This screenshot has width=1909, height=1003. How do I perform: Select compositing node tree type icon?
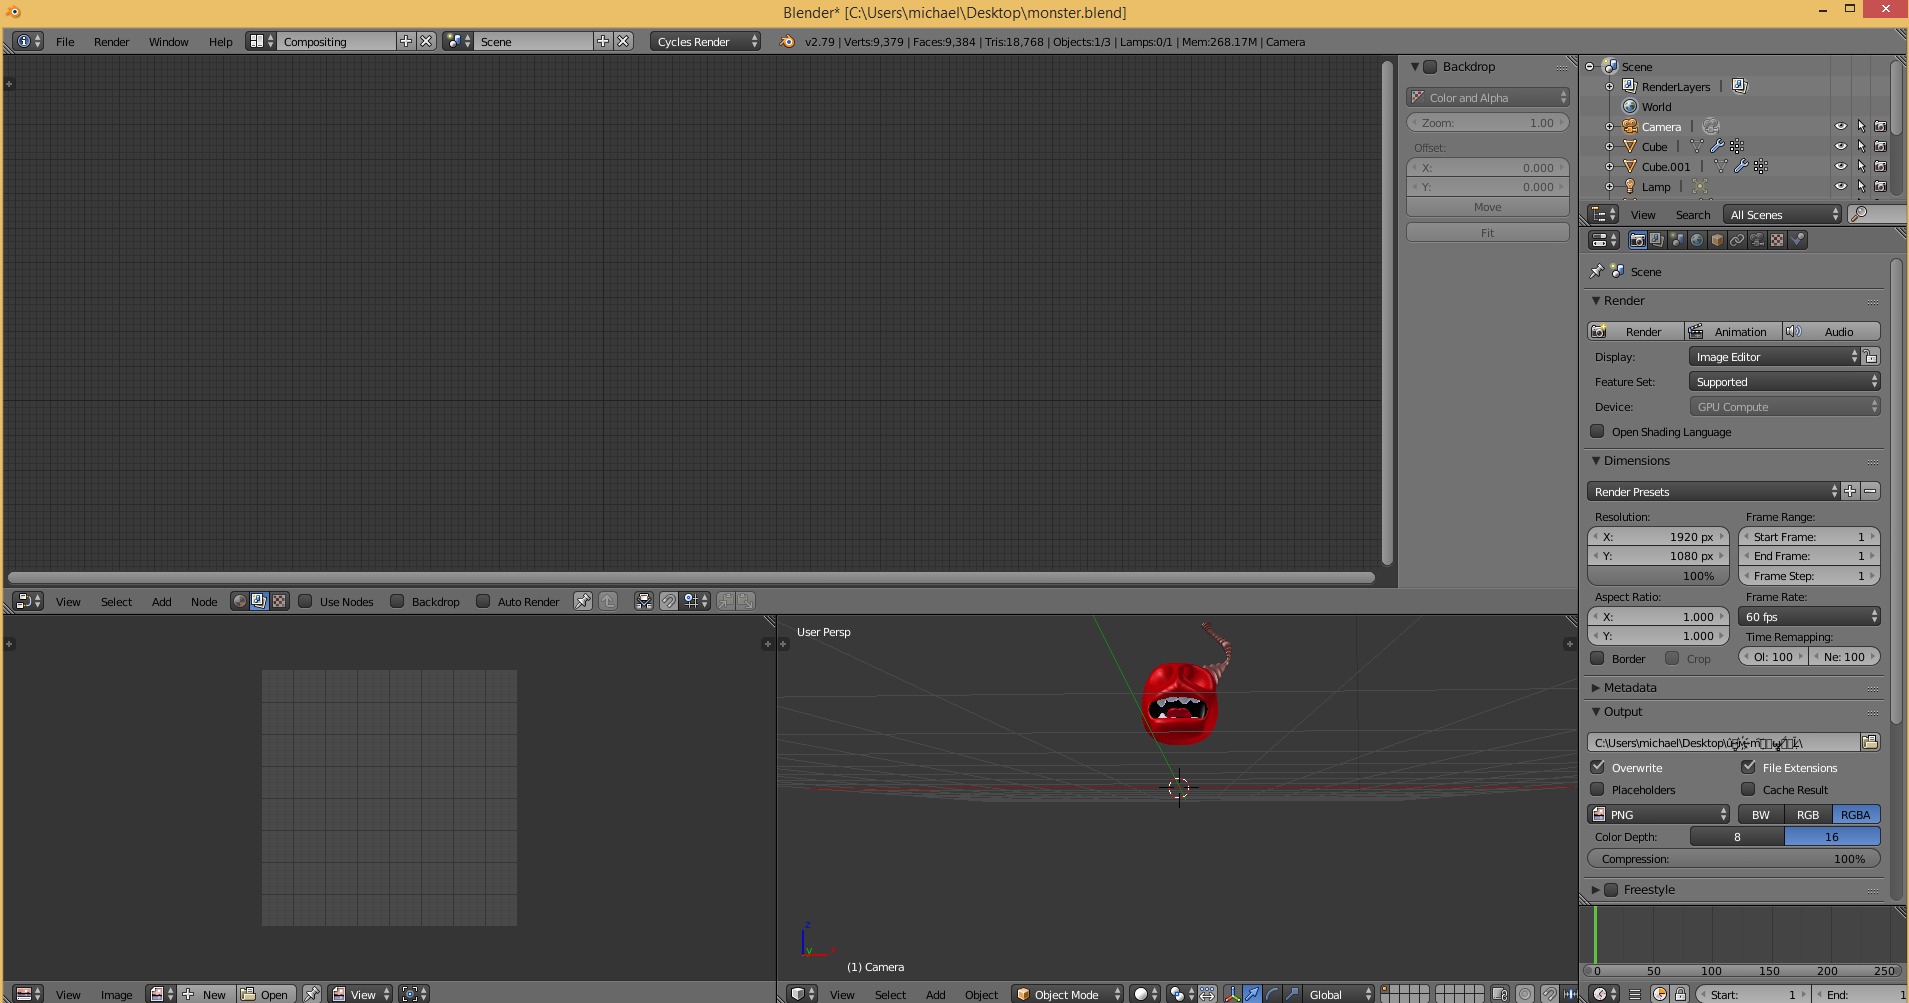[259, 601]
